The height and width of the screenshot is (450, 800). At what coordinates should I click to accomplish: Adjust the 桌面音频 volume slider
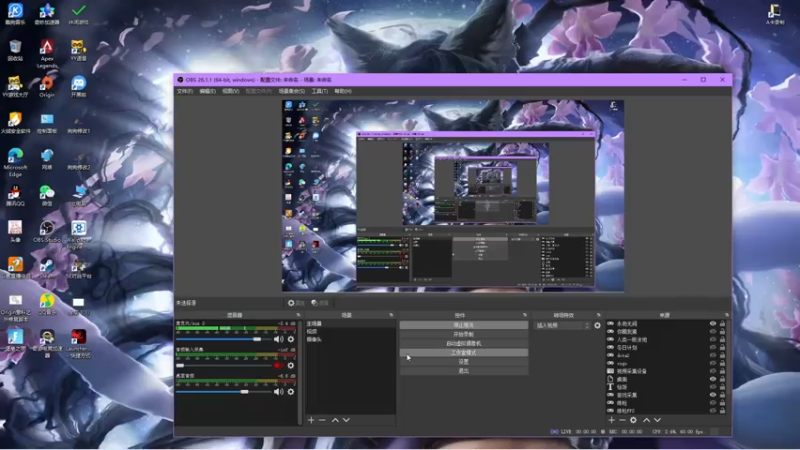(223, 392)
